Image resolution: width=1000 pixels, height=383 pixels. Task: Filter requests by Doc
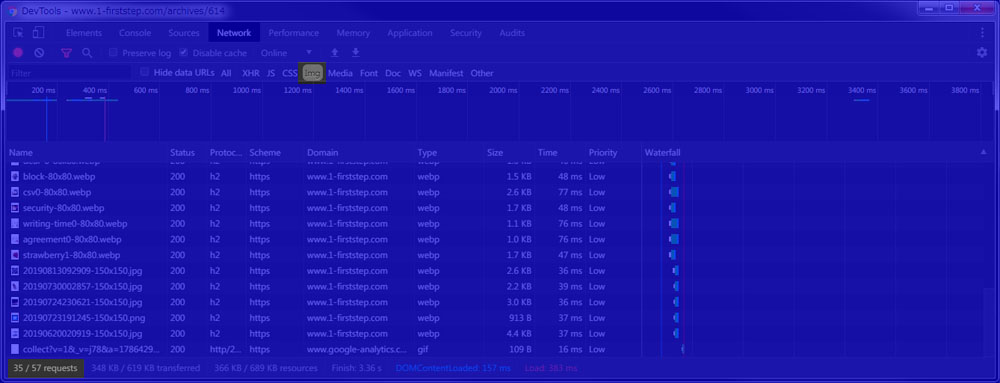point(393,73)
